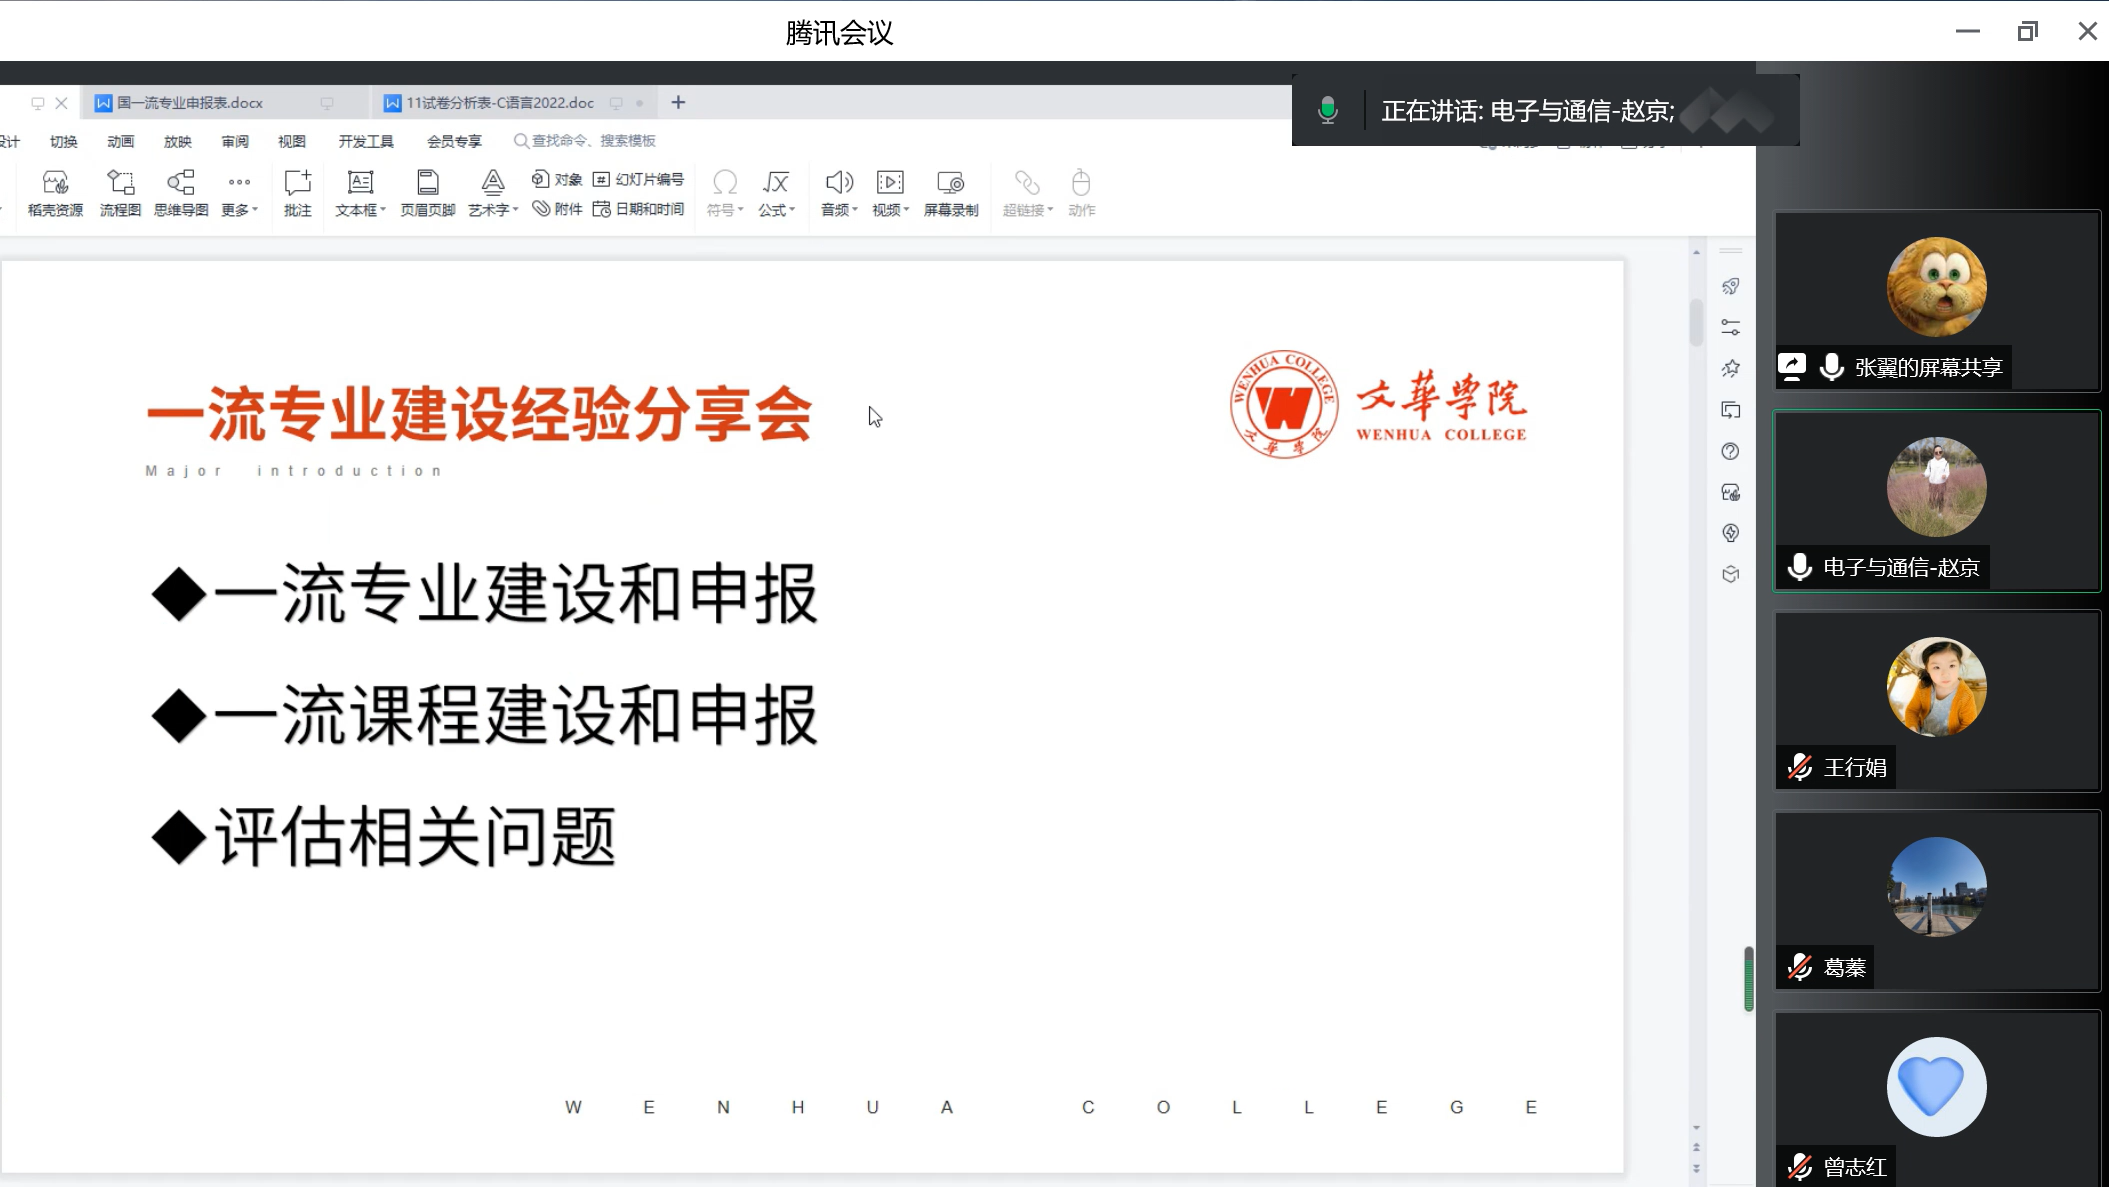Viewport: 2109px width, 1187px height.
Task: Expand the 音频 audio dropdown
Action: (x=855, y=210)
